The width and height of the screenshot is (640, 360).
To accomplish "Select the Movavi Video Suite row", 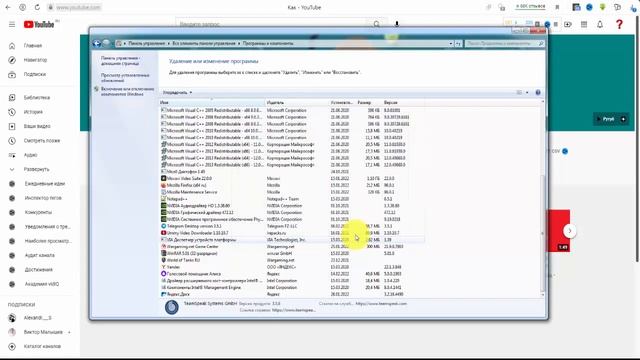I will point(292,178).
